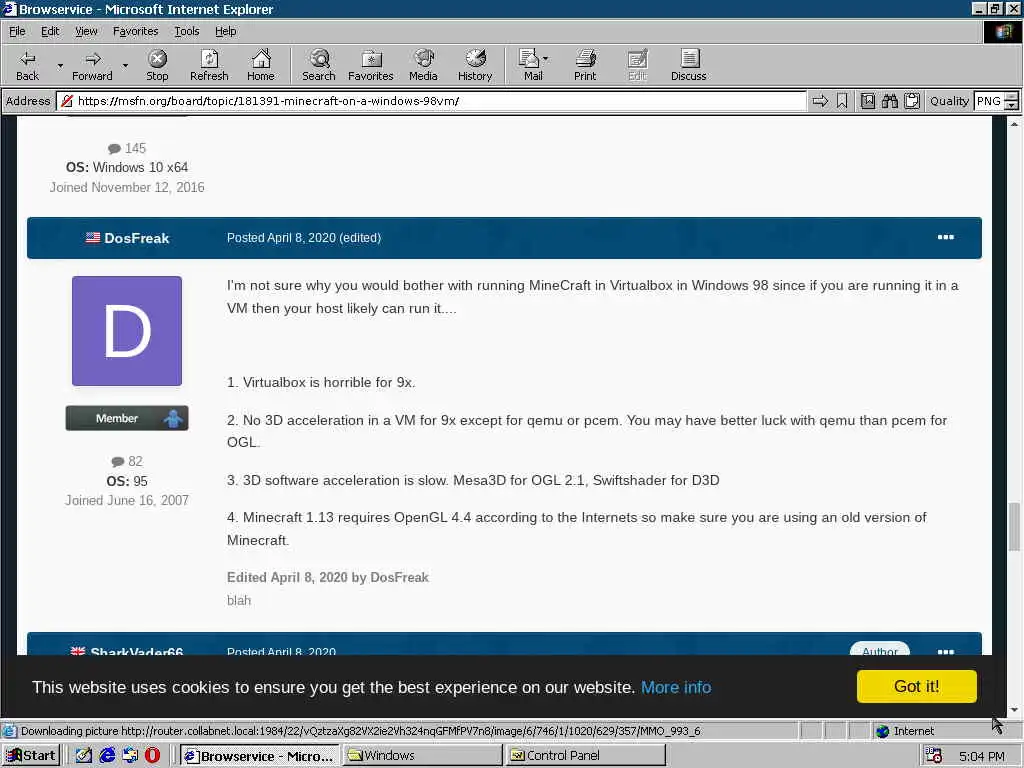
Task: Click DosFreak's purple D avatar
Action: pyautogui.click(x=127, y=330)
